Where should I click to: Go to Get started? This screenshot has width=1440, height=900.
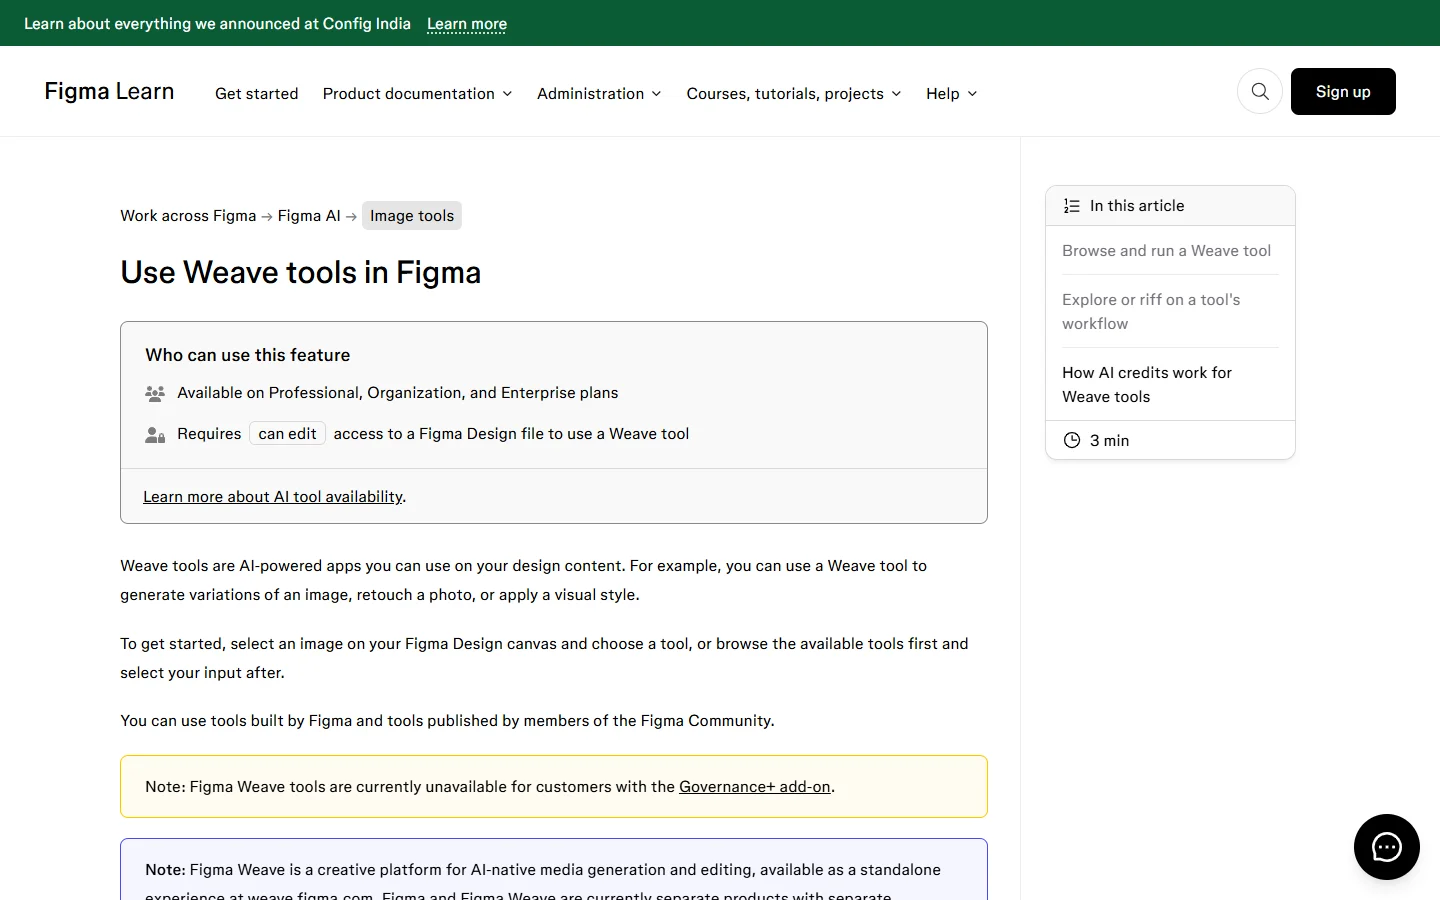(257, 93)
